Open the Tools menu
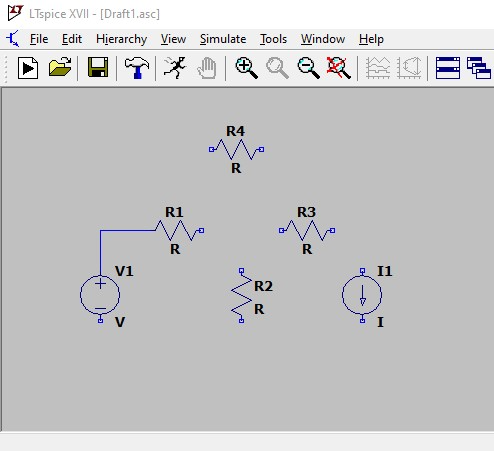This screenshot has height=451, width=494. coord(273,39)
